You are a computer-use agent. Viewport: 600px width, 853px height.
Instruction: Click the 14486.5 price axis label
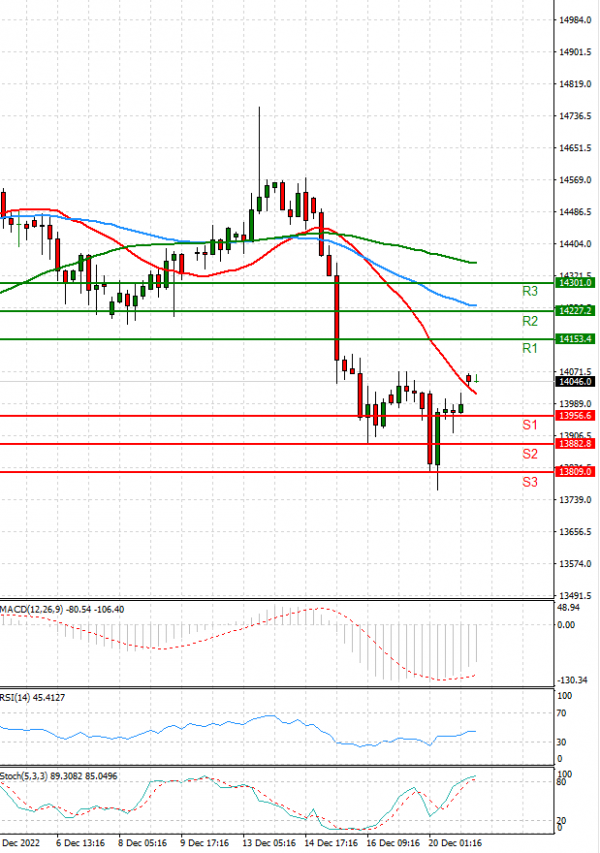click(575, 212)
